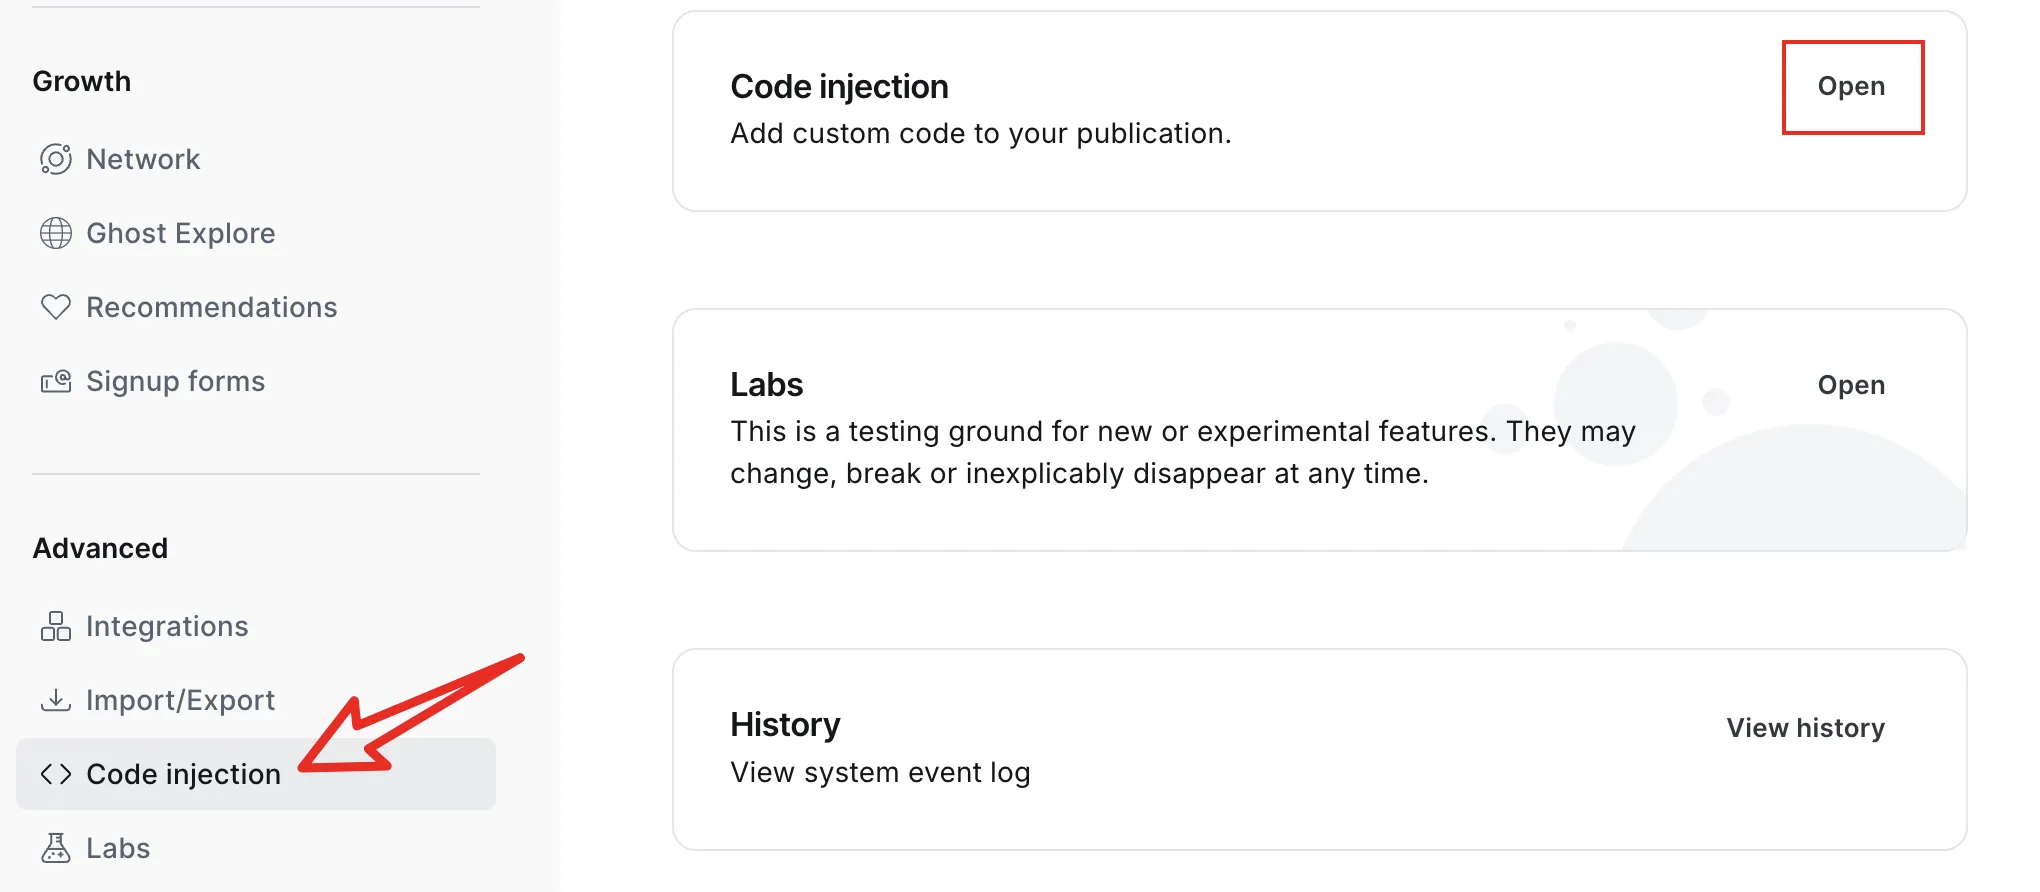
Task: Click the Signup forms icon
Action: coord(58,380)
